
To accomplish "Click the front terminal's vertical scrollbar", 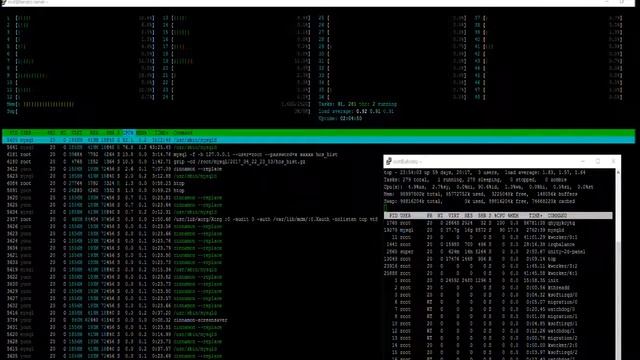I will [618, 264].
